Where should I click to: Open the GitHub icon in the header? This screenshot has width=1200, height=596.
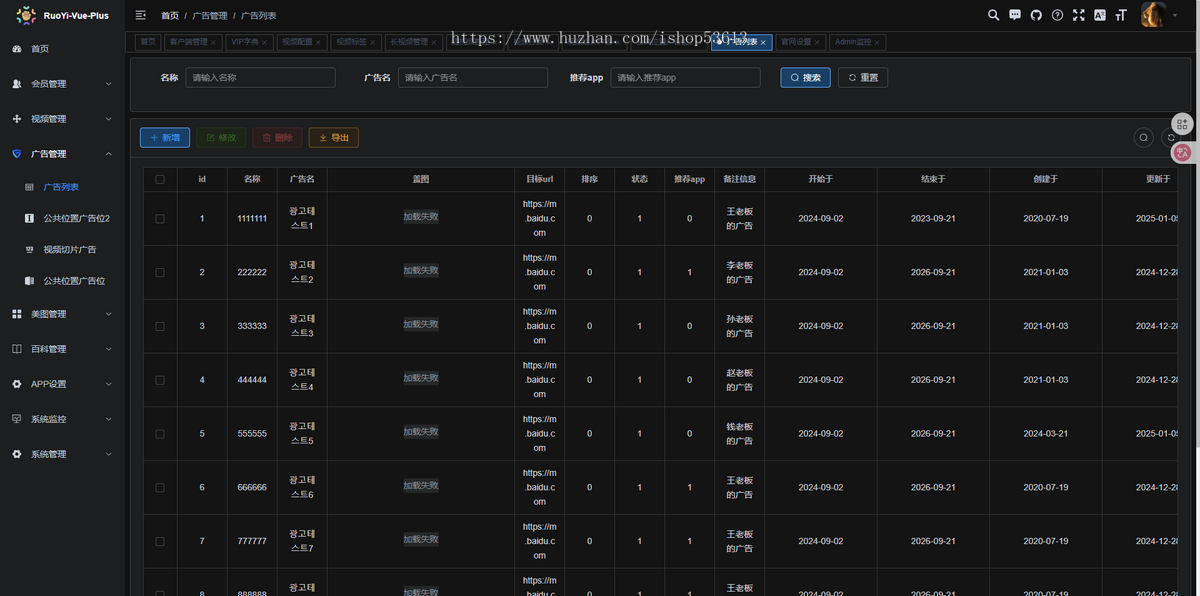click(1036, 15)
